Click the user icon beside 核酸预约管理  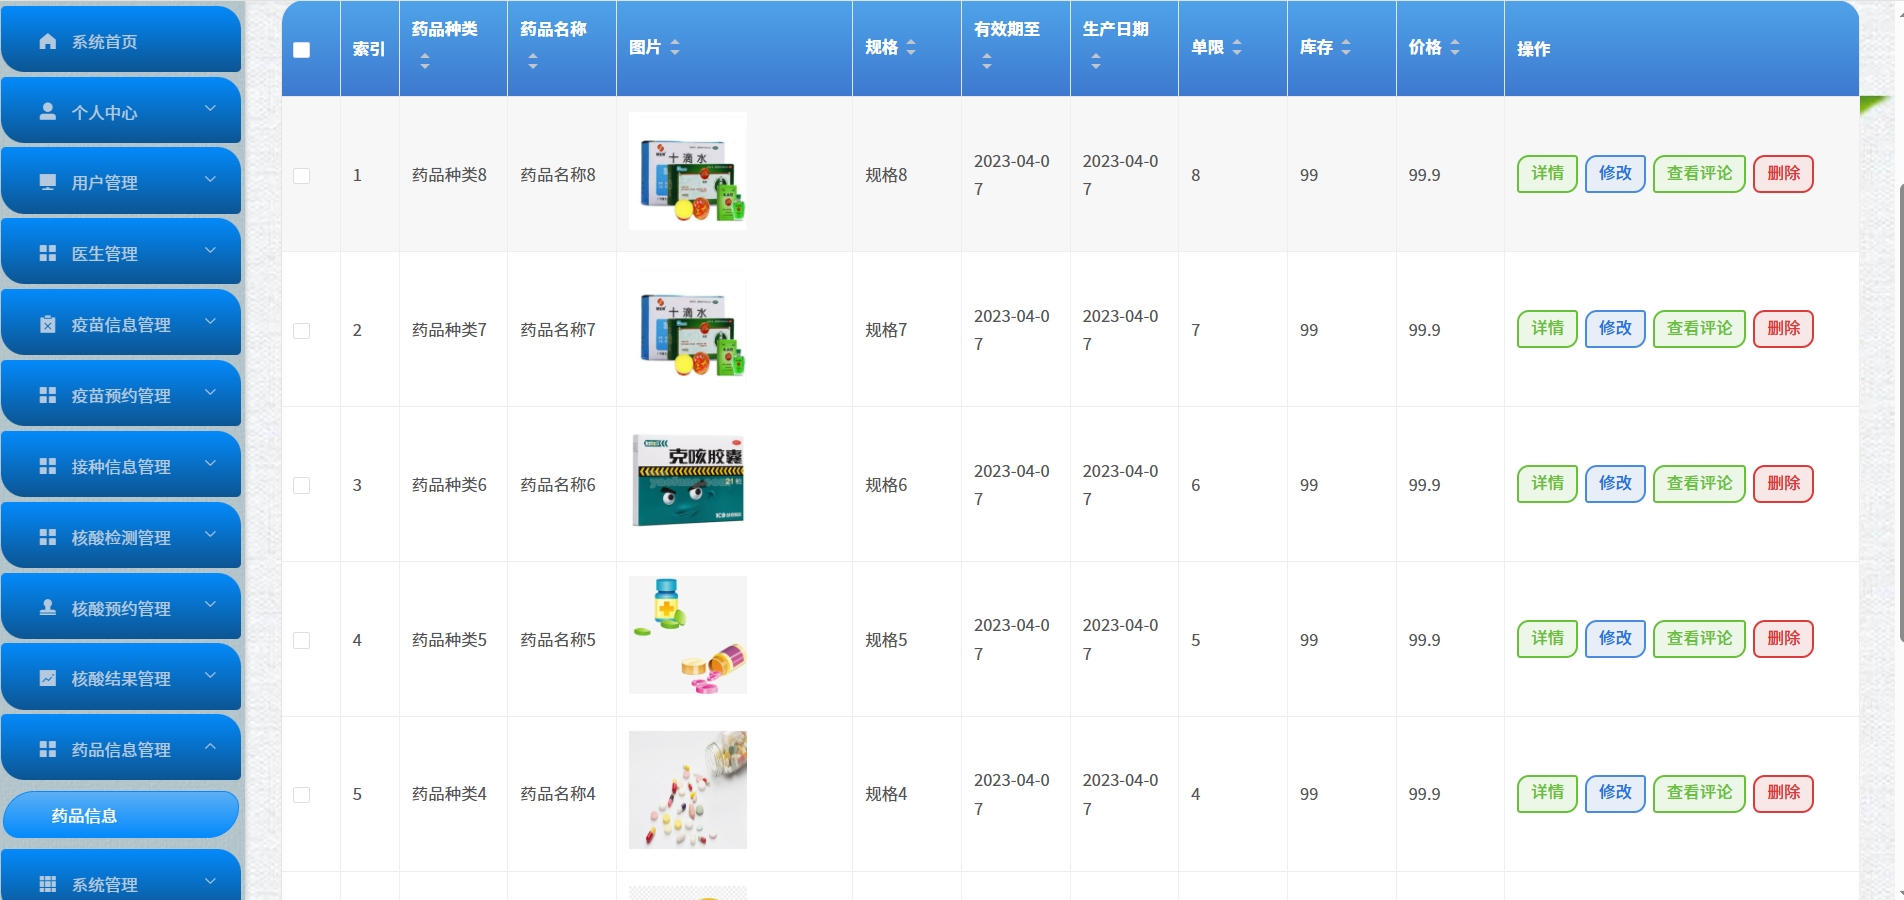(48, 607)
